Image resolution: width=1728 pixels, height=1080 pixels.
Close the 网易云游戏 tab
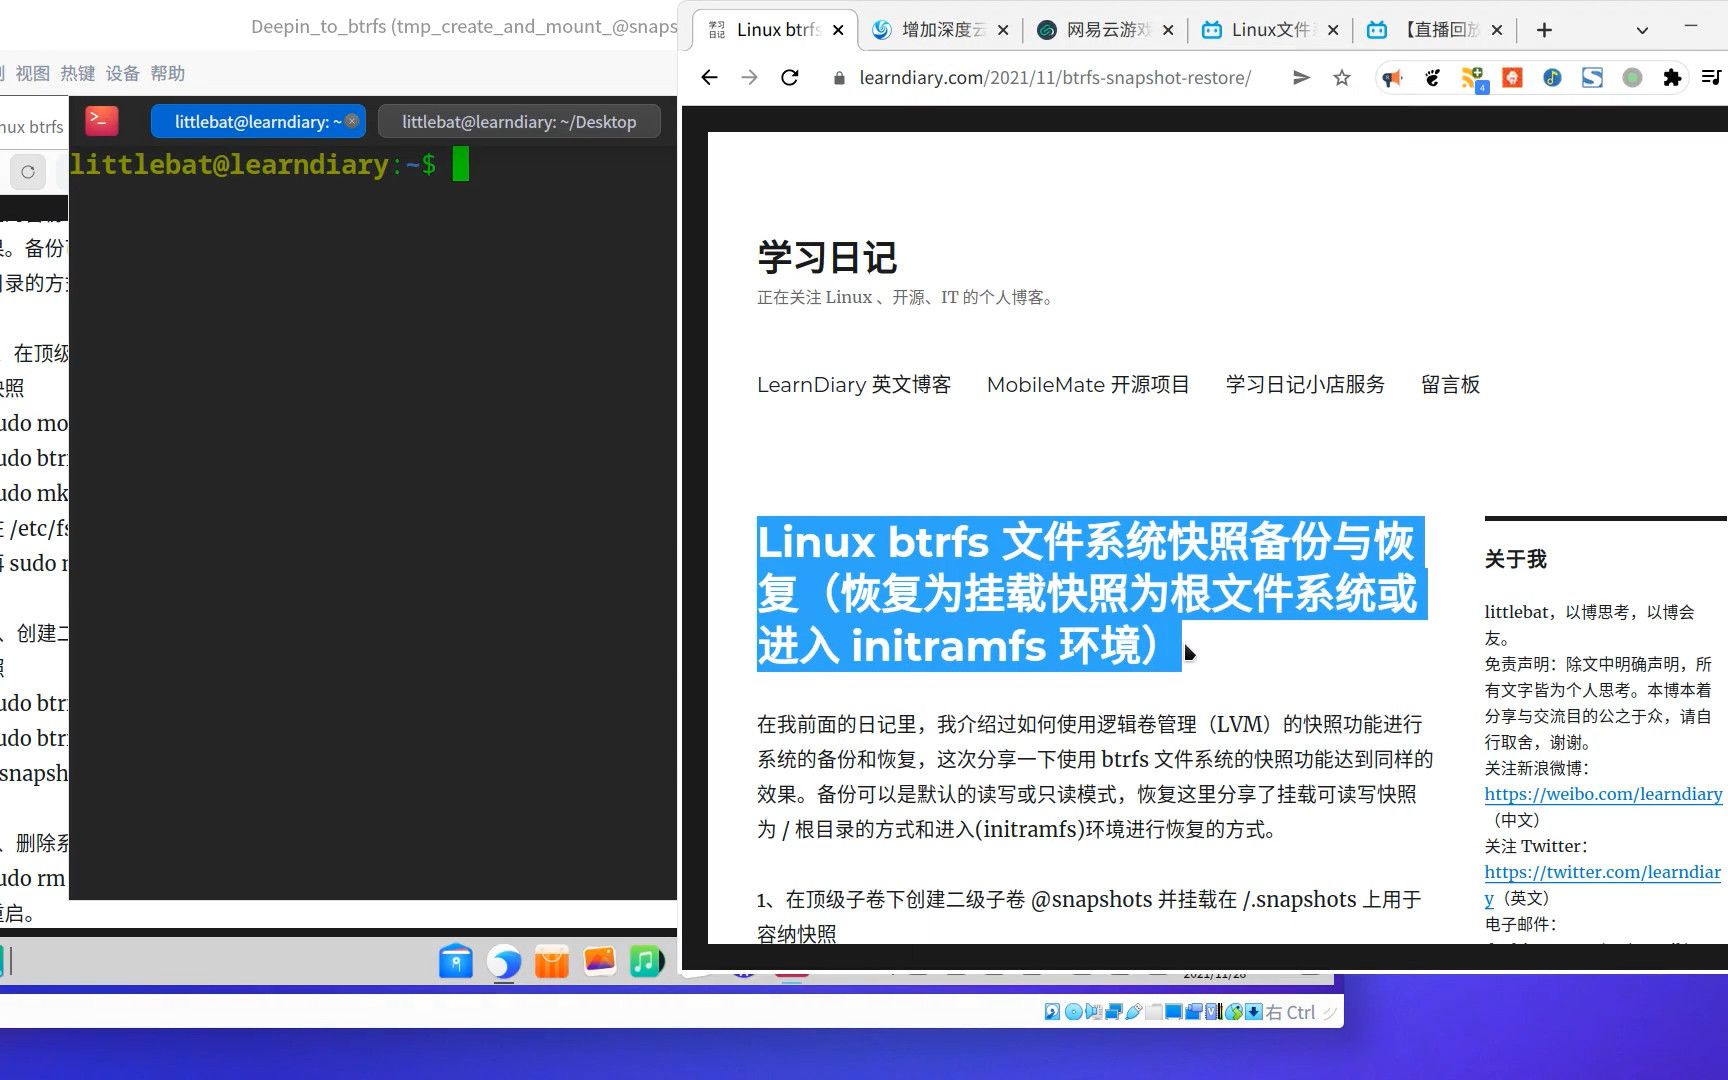coord(1168,30)
